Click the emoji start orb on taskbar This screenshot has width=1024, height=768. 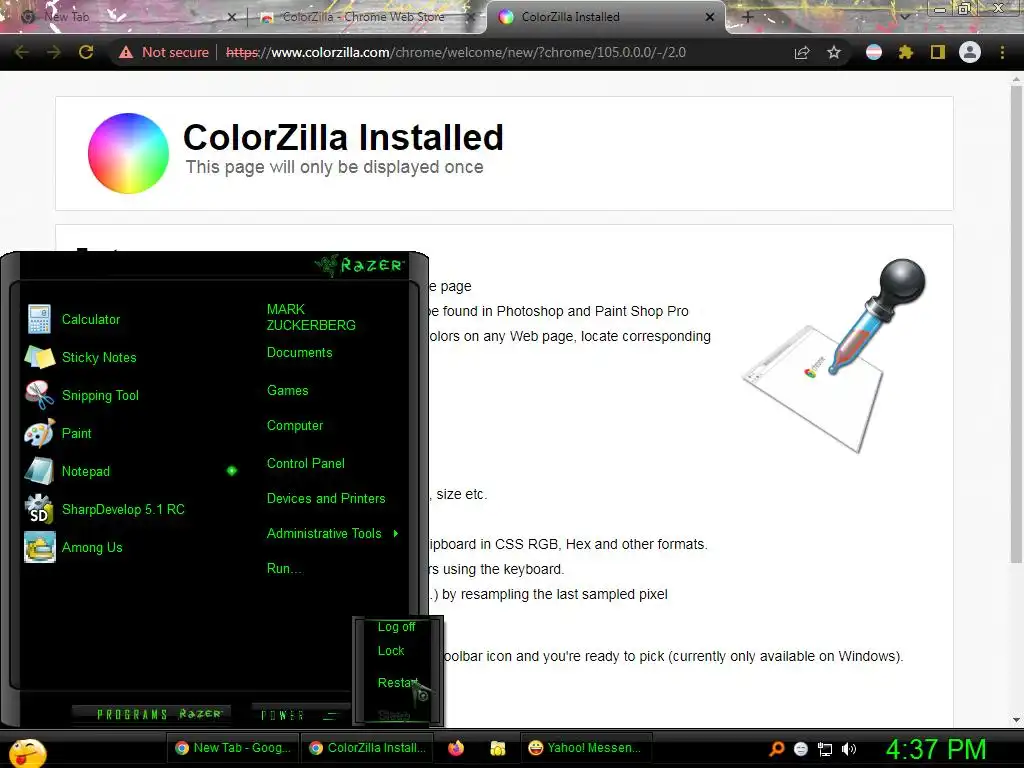(27, 754)
